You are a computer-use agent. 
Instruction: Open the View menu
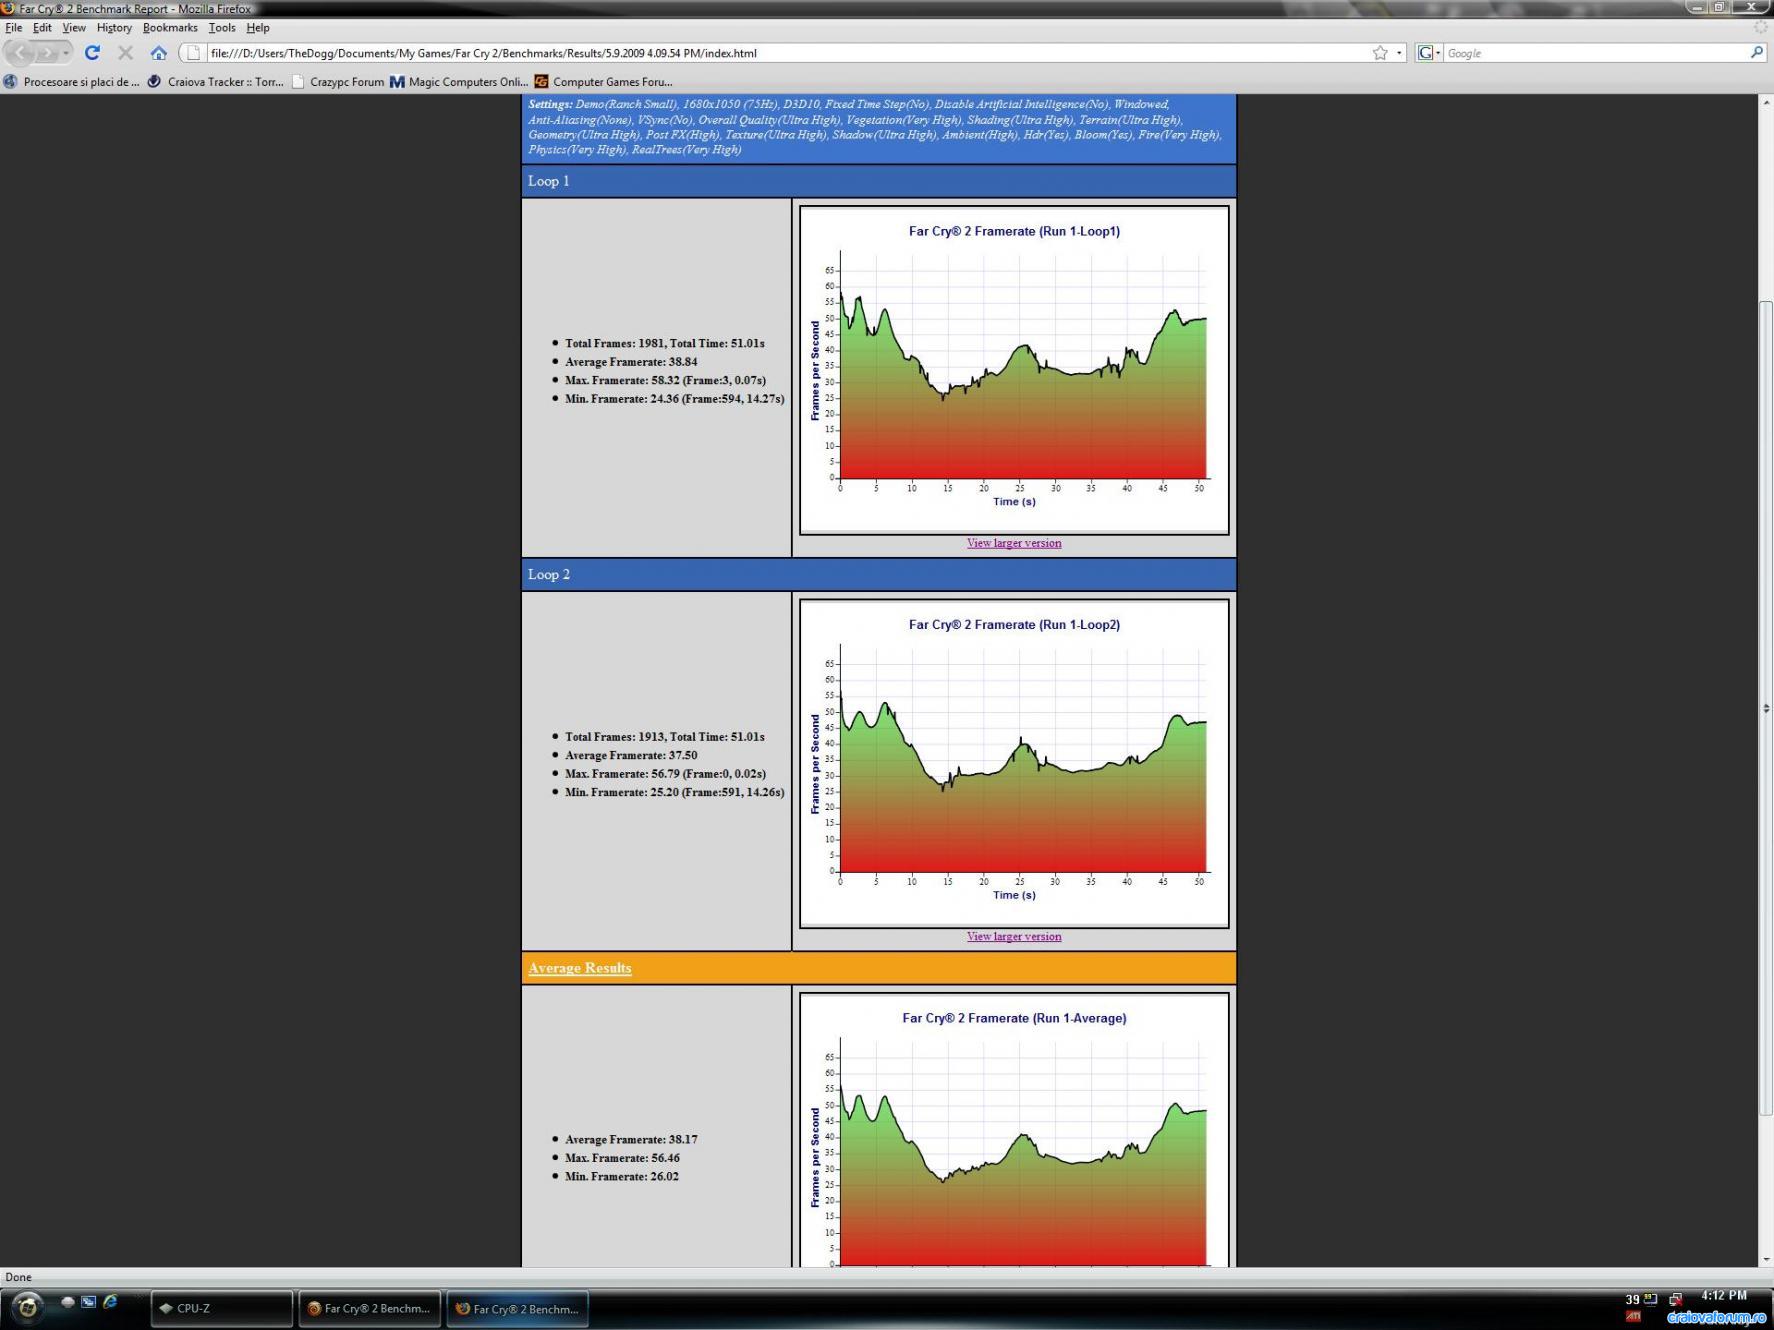click(74, 28)
